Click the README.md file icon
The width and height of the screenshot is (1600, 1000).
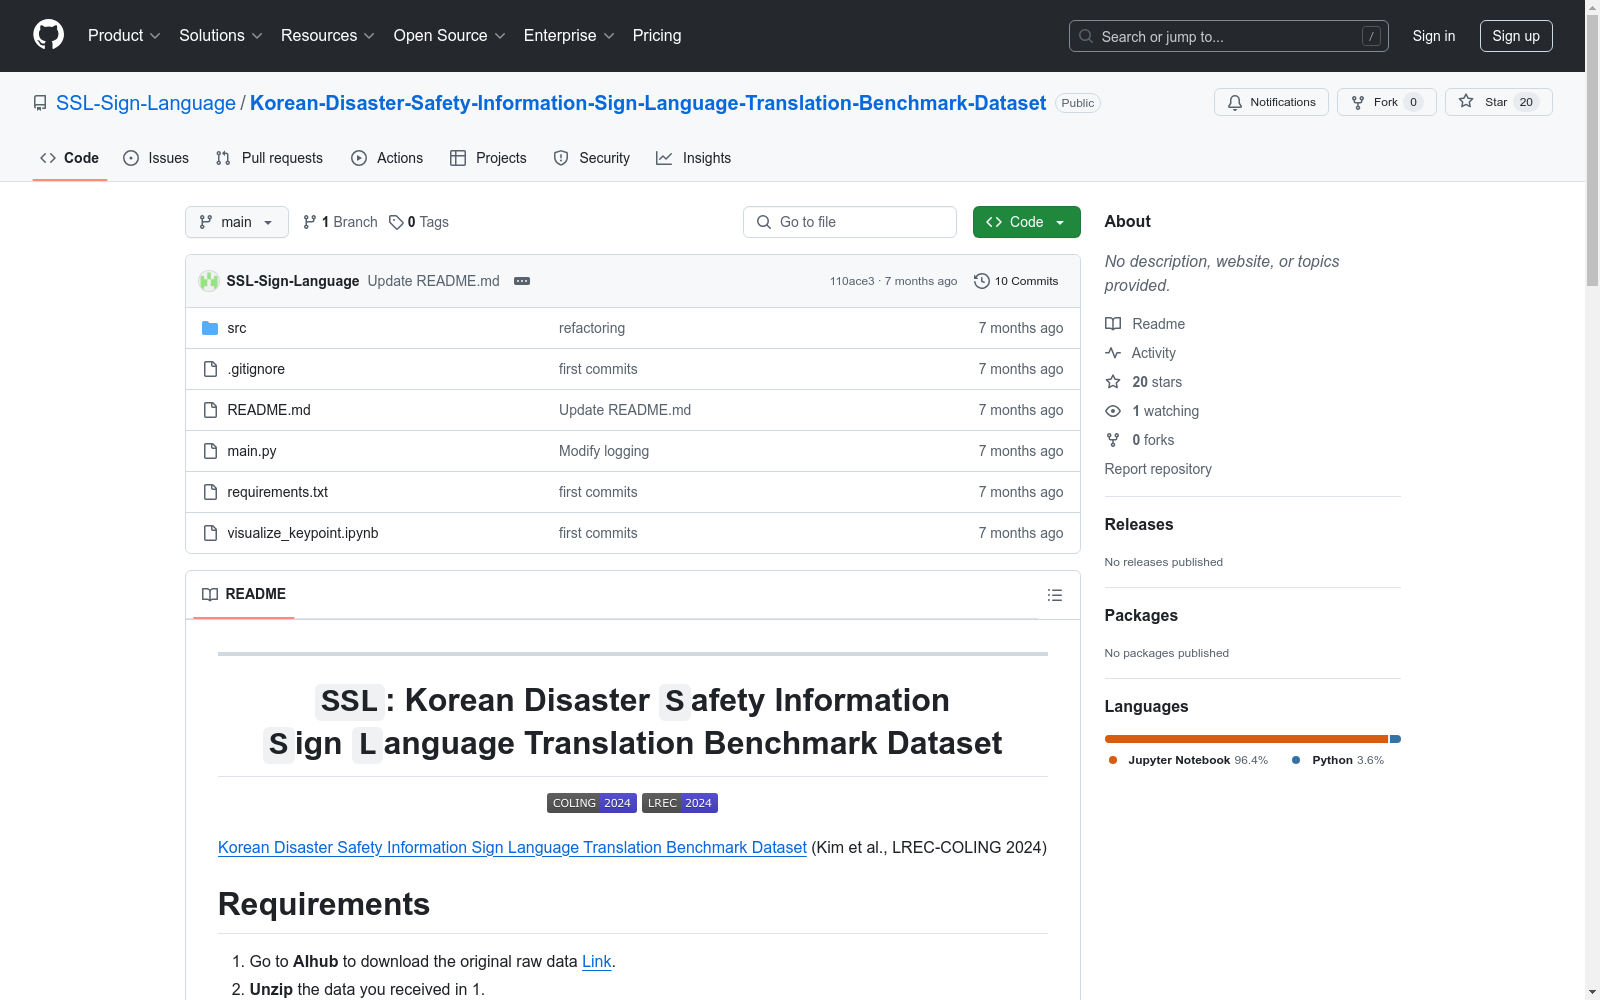point(210,410)
